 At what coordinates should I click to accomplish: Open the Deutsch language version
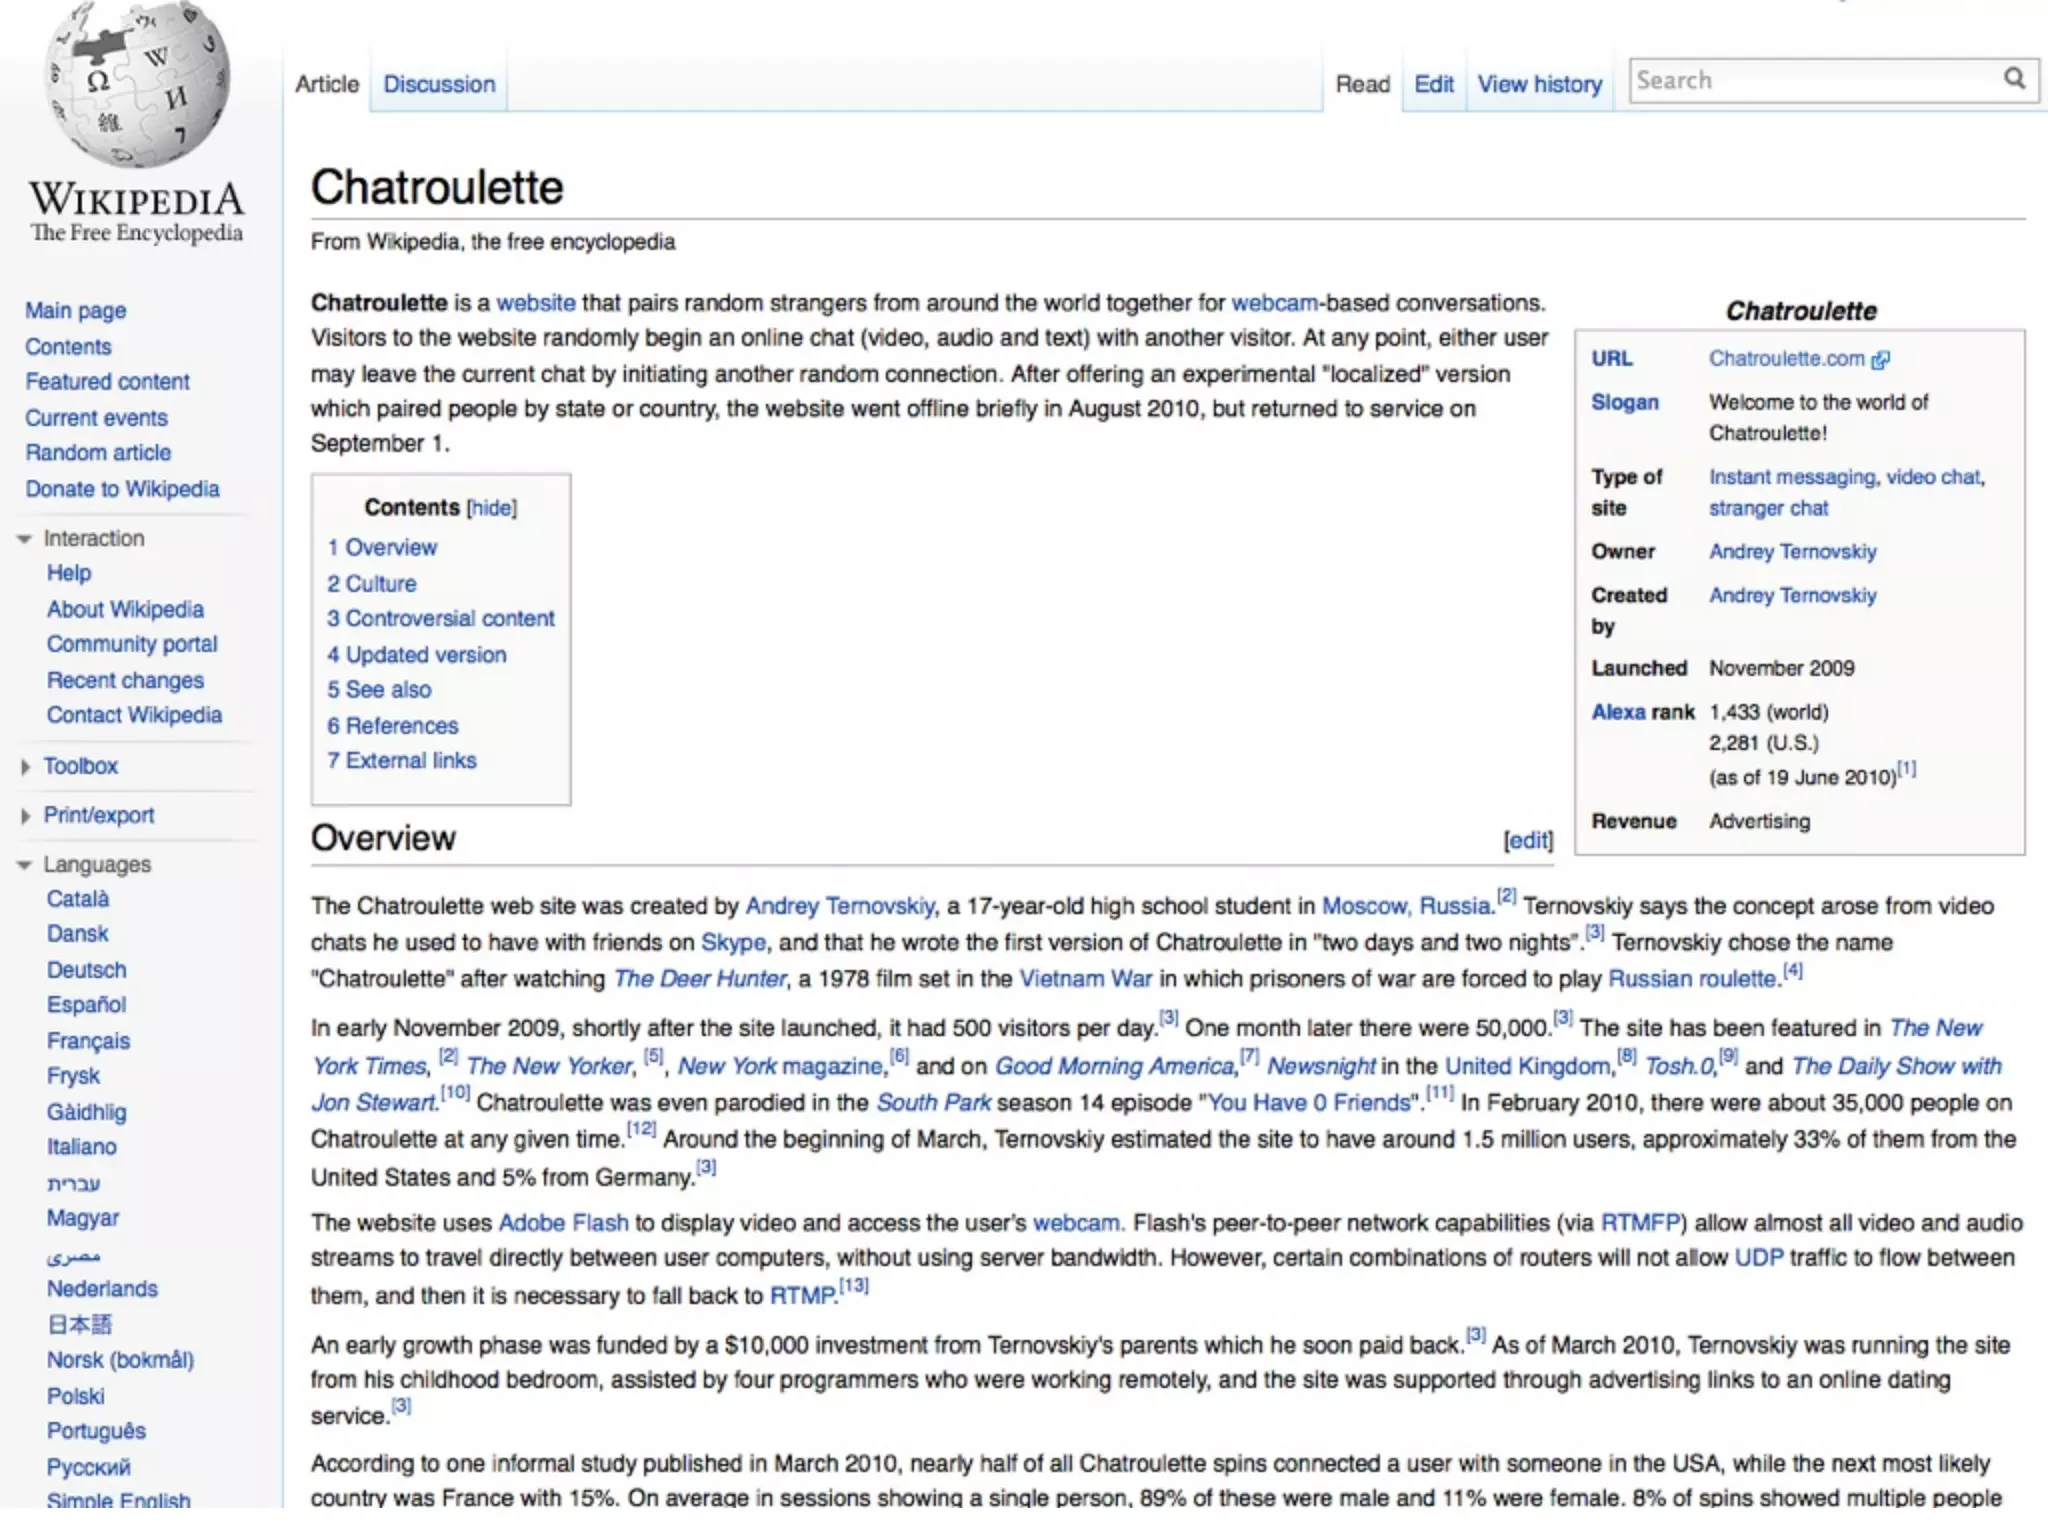87,970
